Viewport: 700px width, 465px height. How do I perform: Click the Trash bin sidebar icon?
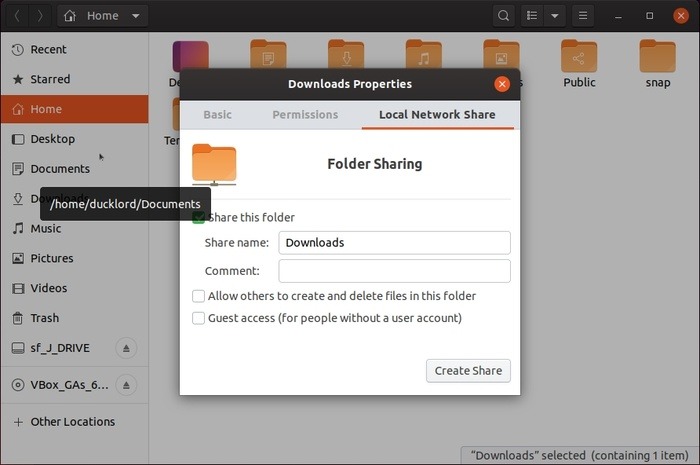[x=18, y=318]
